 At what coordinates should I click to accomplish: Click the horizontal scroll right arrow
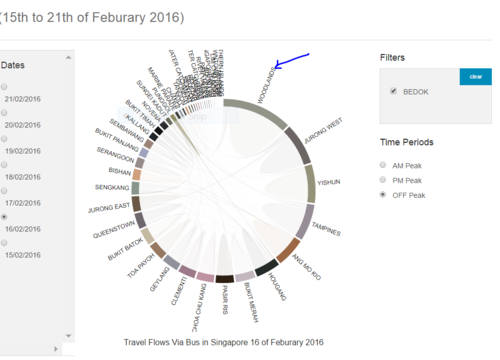pos(56,349)
